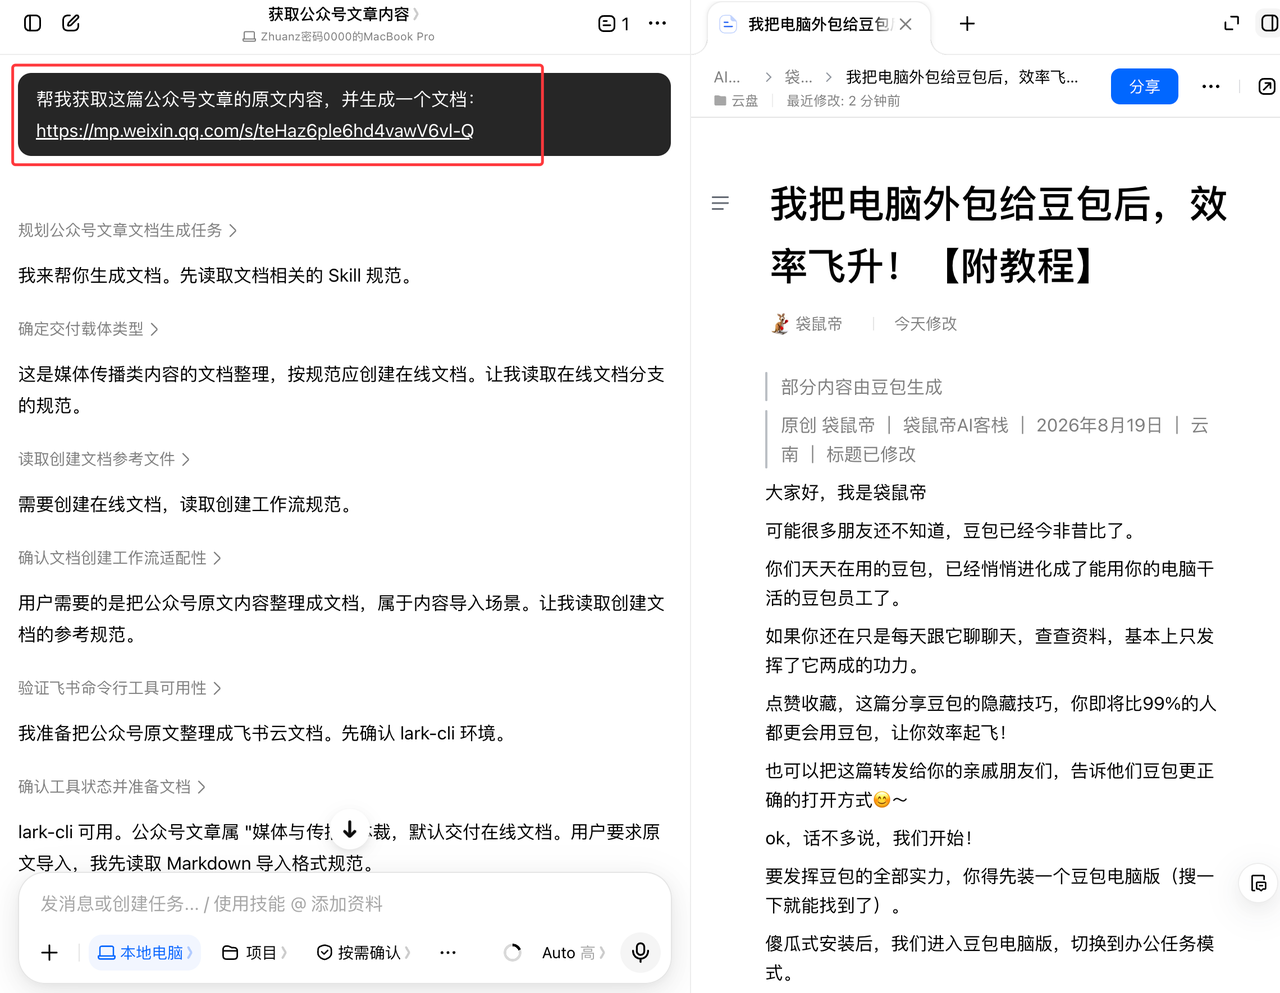The width and height of the screenshot is (1280, 993).
Task: Expand the 确认工具状态并准备文档 step
Action: point(113,787)
